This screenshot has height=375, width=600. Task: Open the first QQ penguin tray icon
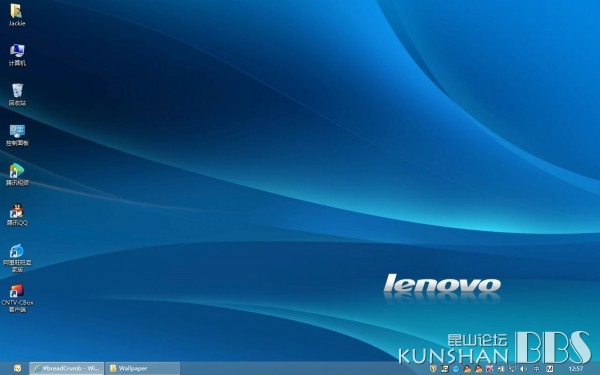pyautogui.click(x=467, y=369)
